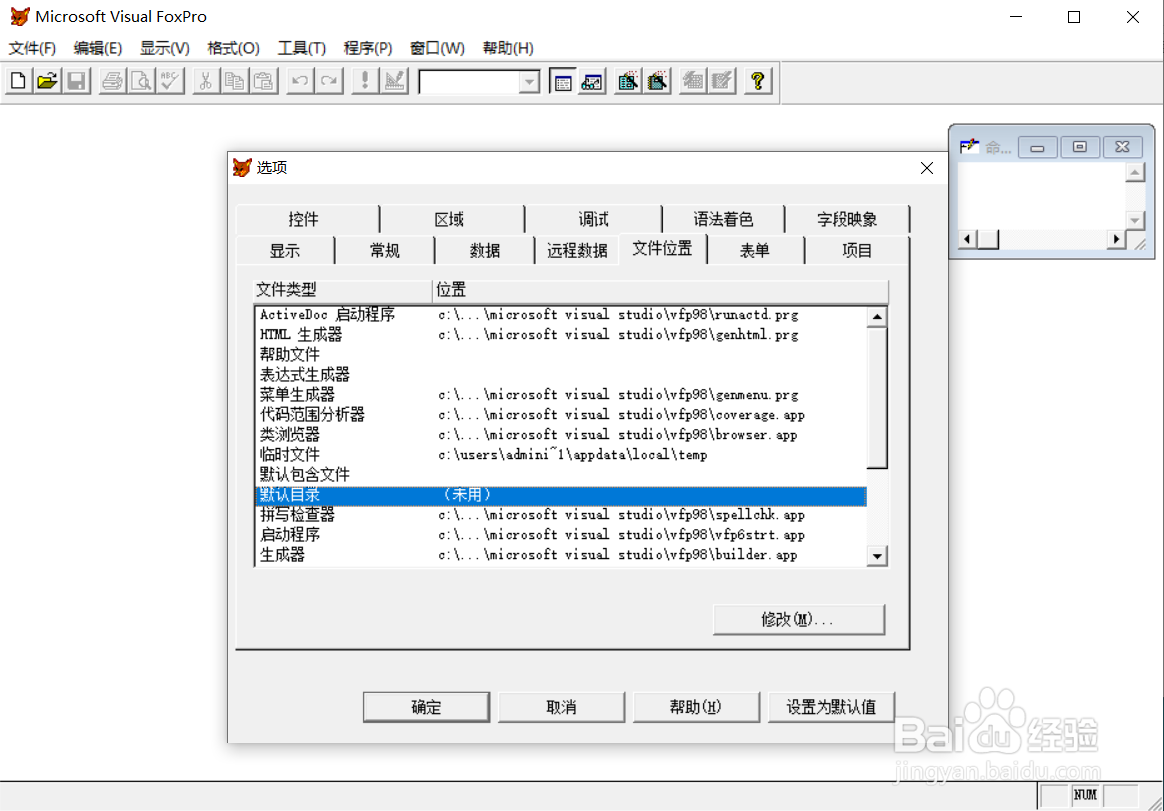1164x811 pixels.
Task: Open the 显示(V) menu
Action: click(x=165, y=48)
